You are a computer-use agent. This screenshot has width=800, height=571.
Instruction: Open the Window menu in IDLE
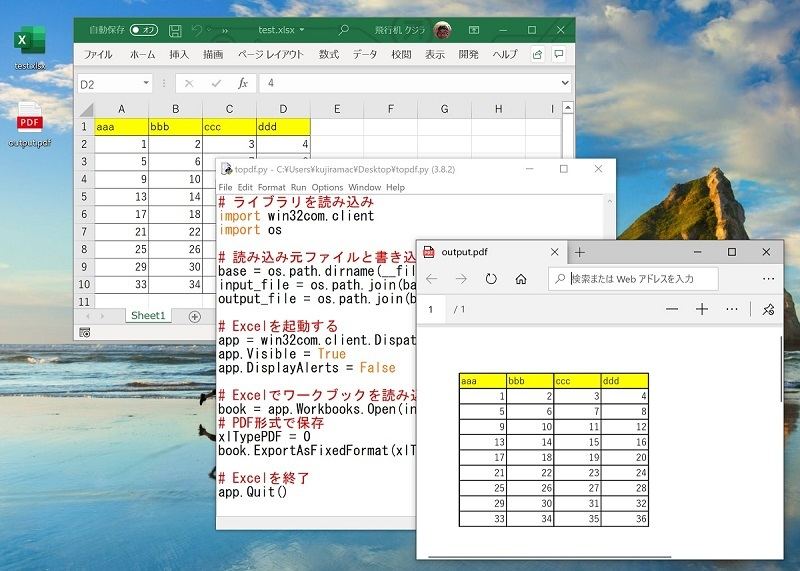point(365,187)
